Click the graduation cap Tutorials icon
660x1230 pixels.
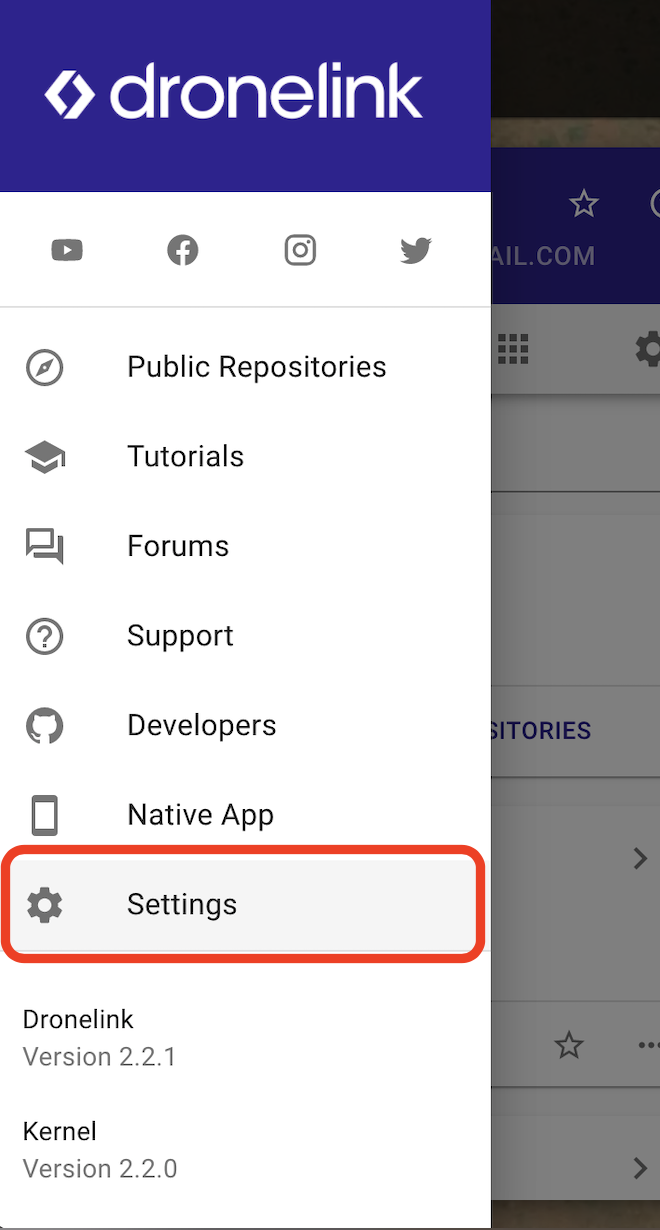pyautogui.click(x=45, y=457)
